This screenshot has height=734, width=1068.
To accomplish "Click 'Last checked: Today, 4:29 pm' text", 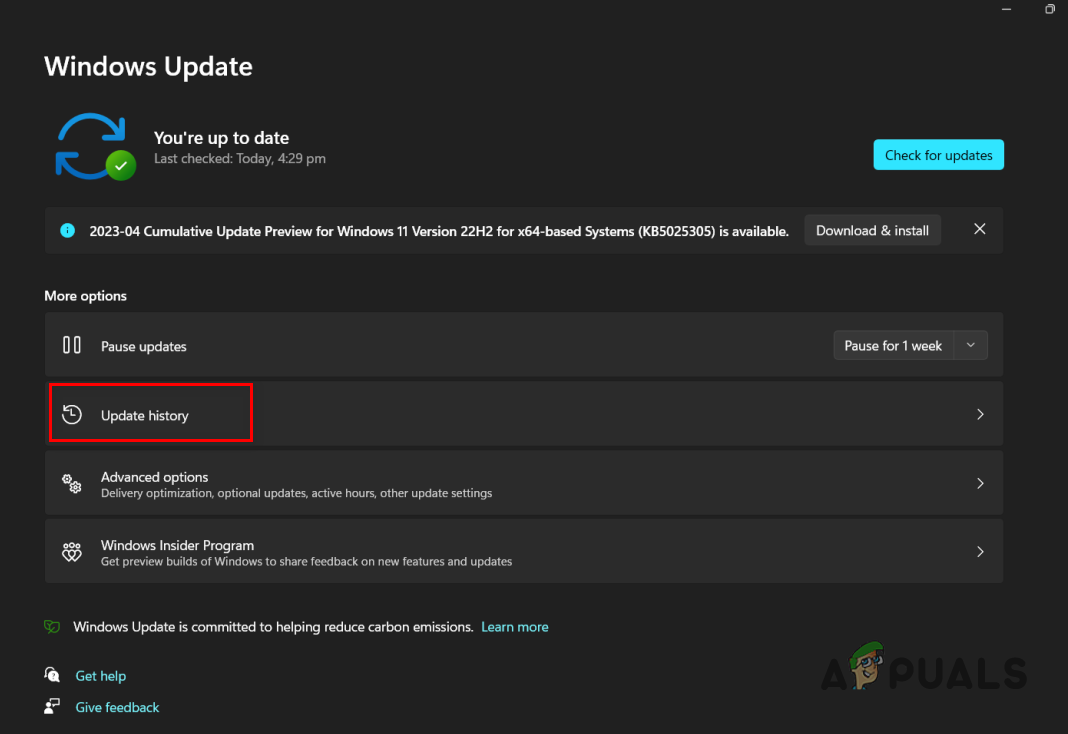I will coord(240,159).
